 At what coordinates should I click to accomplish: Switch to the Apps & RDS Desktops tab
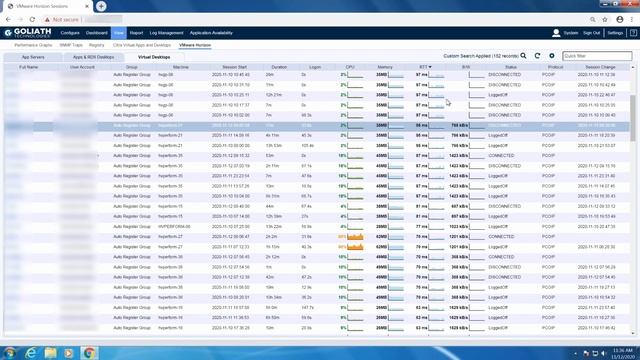[93, 57]
